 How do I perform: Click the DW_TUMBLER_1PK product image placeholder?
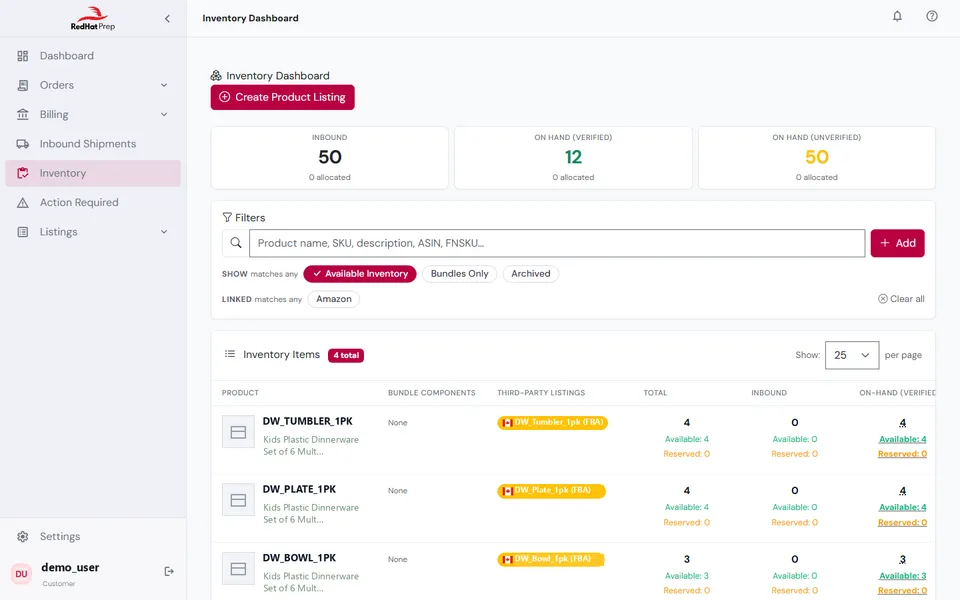click(238, 432)
